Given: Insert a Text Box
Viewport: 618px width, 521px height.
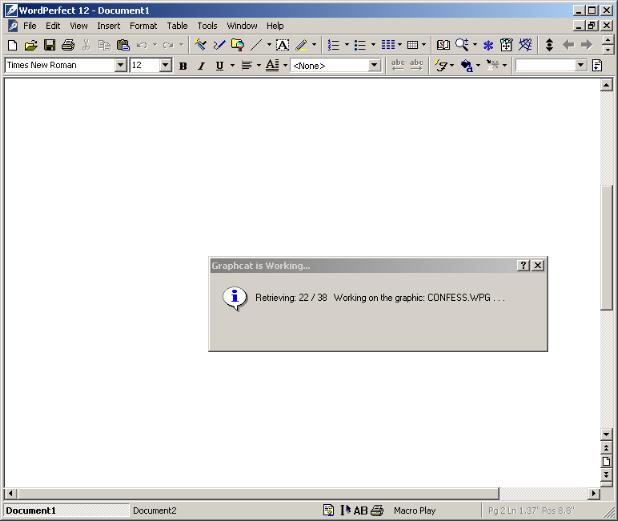Looking at the screenshot, I should 282,45.
